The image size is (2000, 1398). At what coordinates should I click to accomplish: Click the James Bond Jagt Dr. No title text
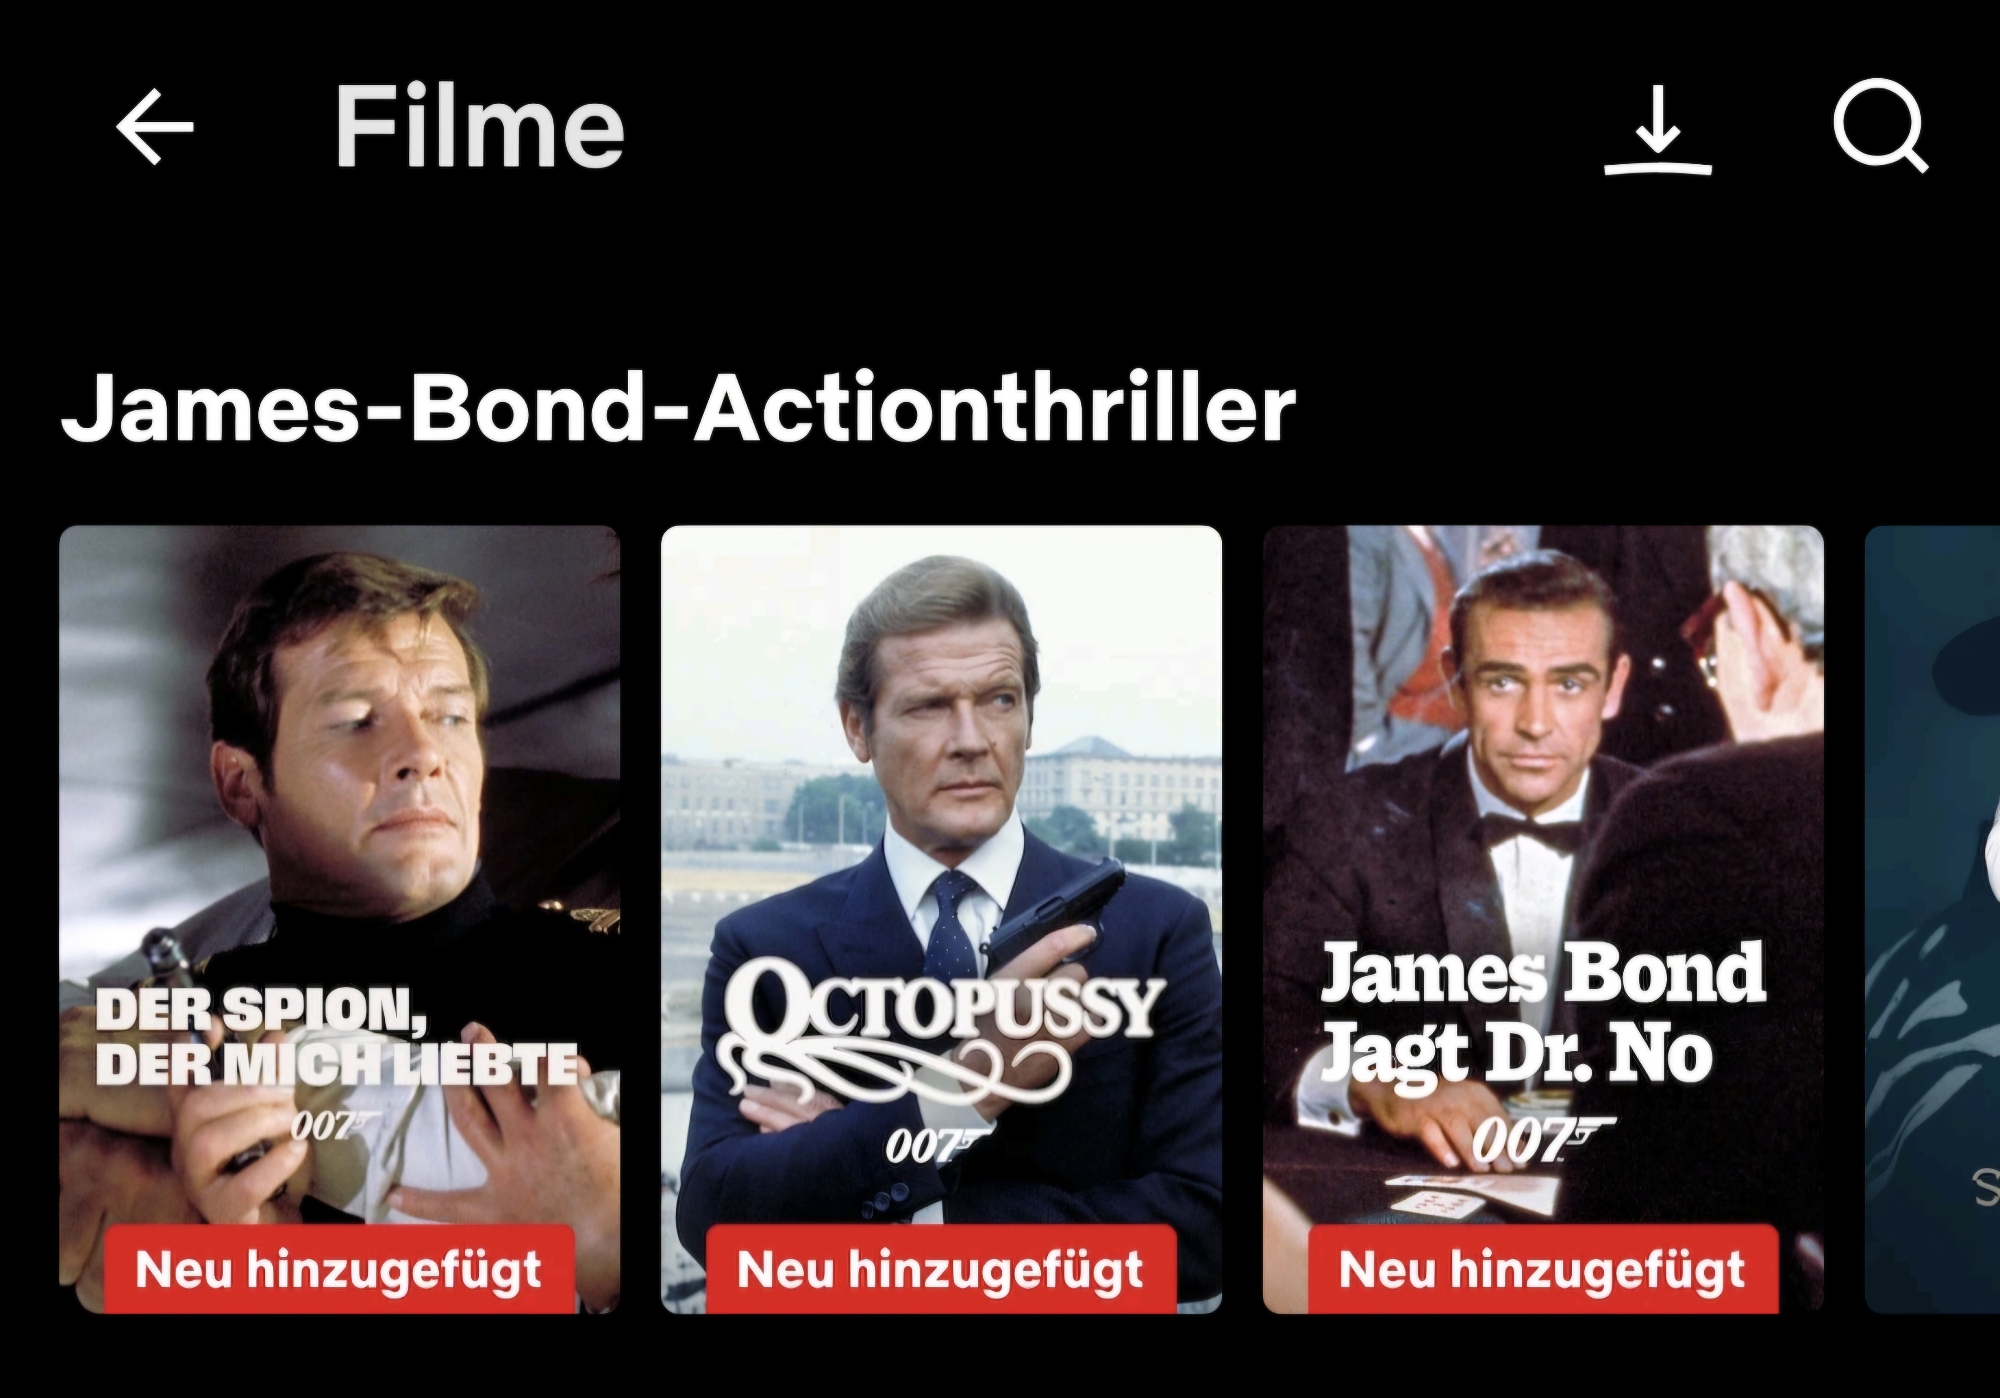(1543, 1015)
